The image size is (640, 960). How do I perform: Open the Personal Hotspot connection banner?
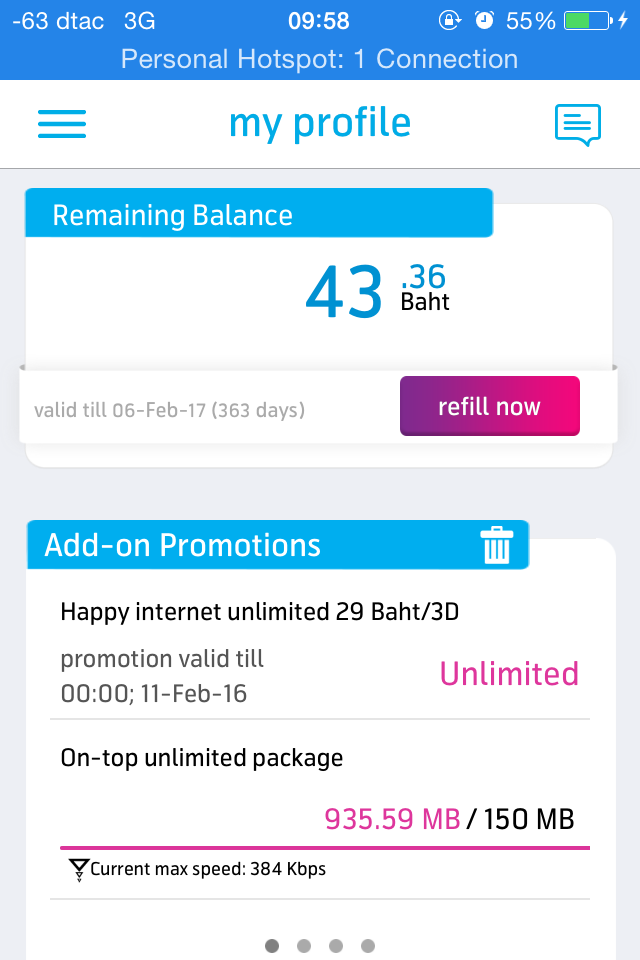(320, 59)
